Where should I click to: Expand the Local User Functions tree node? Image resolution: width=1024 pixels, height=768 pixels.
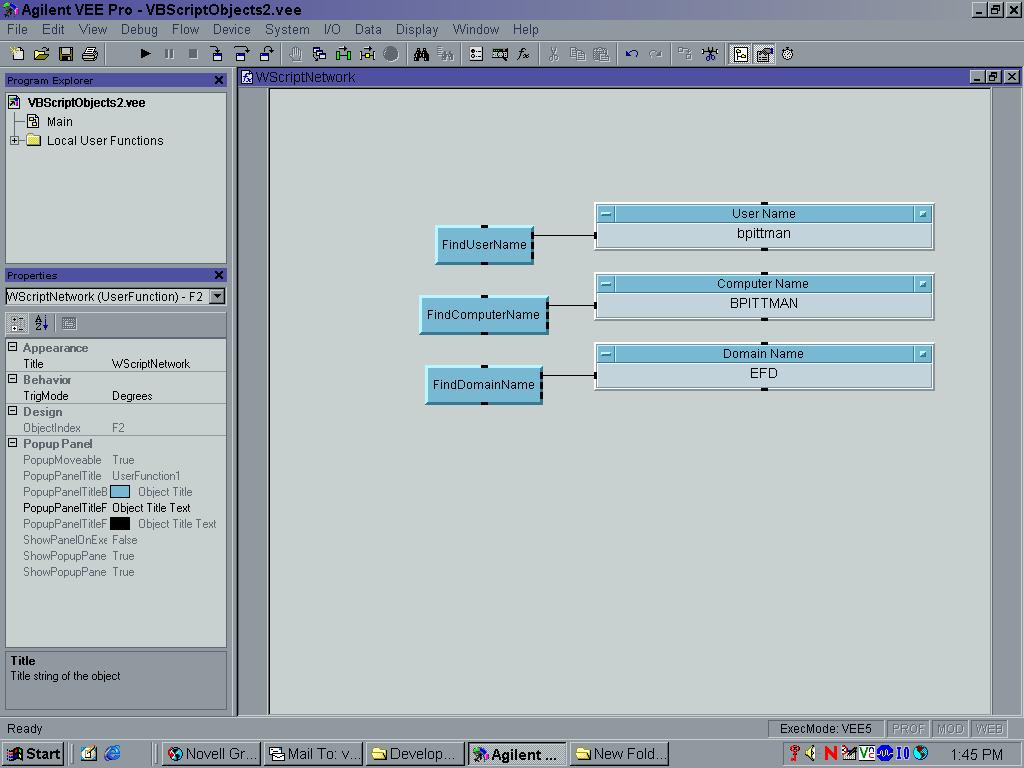tap(15, 141)
